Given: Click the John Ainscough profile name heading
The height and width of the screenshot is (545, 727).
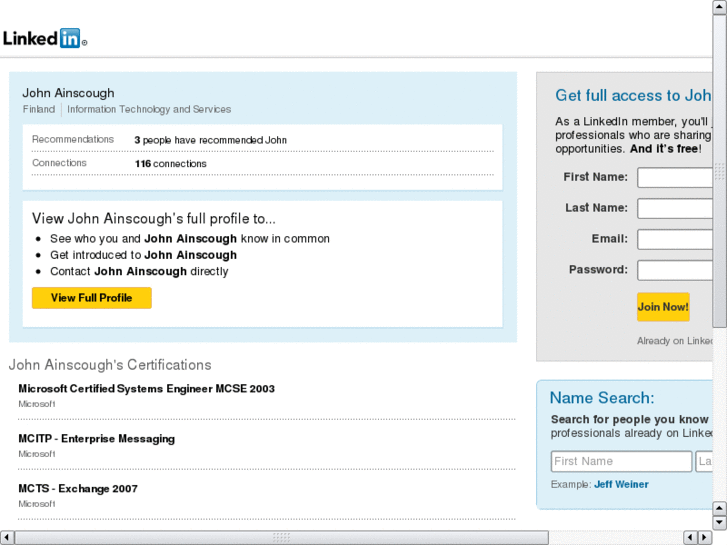Looking at the screenshot, I should coord(69,93).
